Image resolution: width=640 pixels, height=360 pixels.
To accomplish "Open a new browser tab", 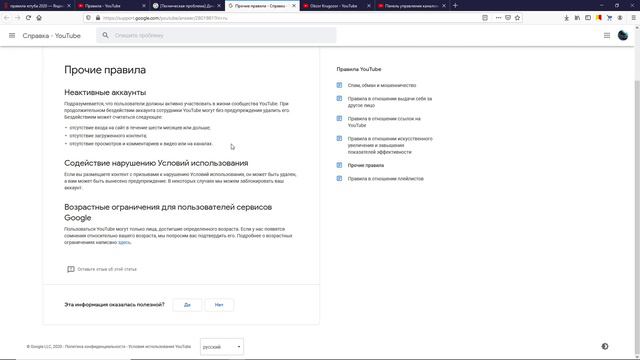I will tap(455, 6).
